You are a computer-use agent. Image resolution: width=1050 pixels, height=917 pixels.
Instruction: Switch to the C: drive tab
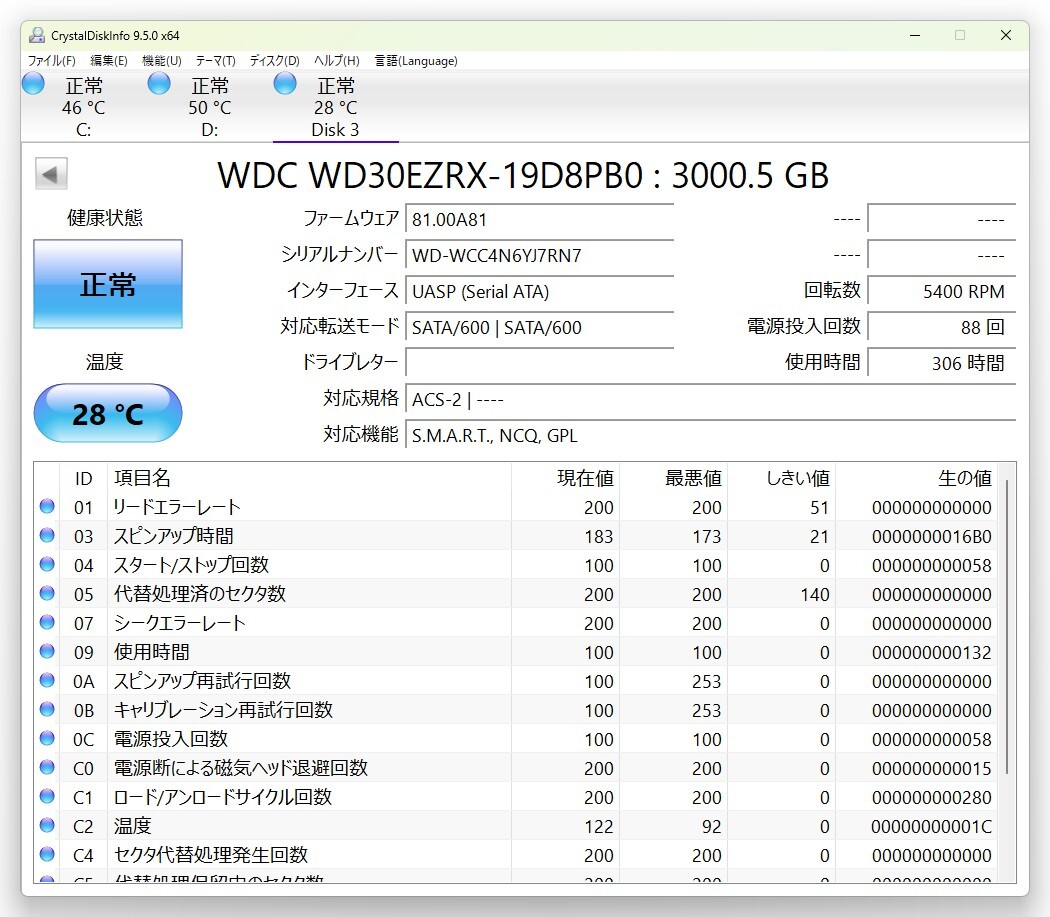tap(84, 107)
